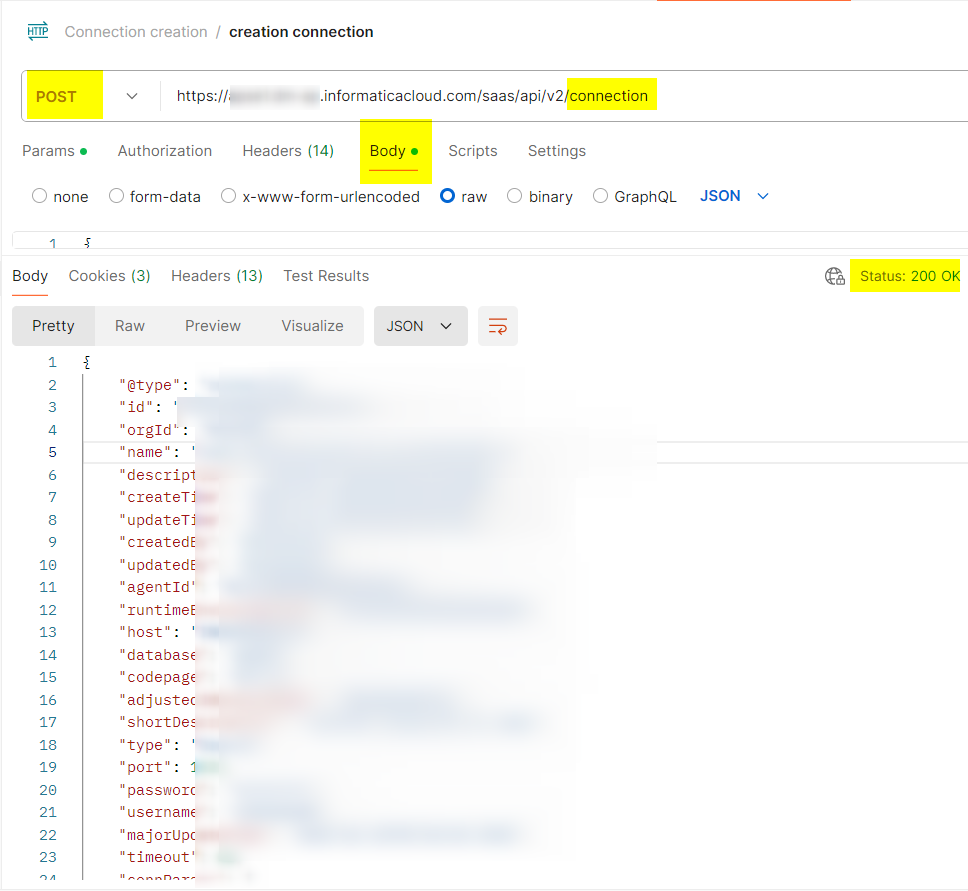
Task: Click the "id" key on line 3
Action: pos(136,408)
